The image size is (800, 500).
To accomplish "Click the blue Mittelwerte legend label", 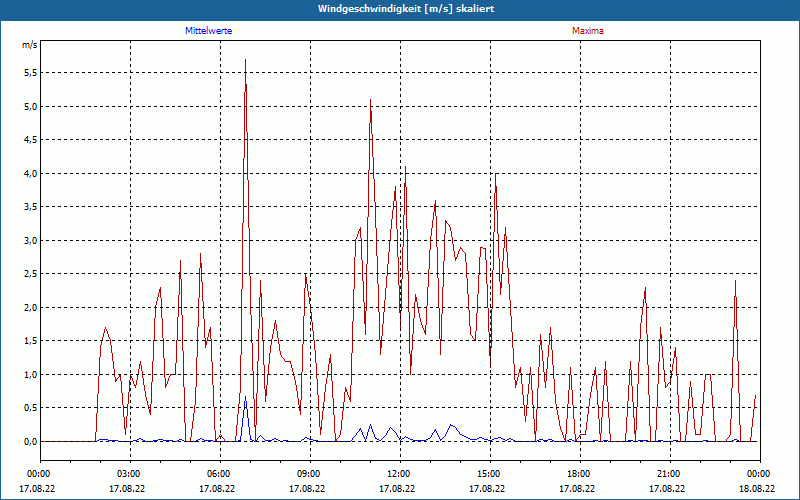I will point(208,31).
